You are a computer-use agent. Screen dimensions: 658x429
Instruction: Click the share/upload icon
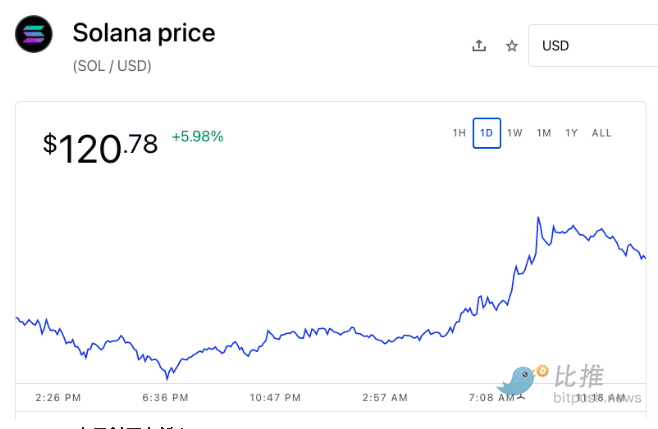coord(479,46)
